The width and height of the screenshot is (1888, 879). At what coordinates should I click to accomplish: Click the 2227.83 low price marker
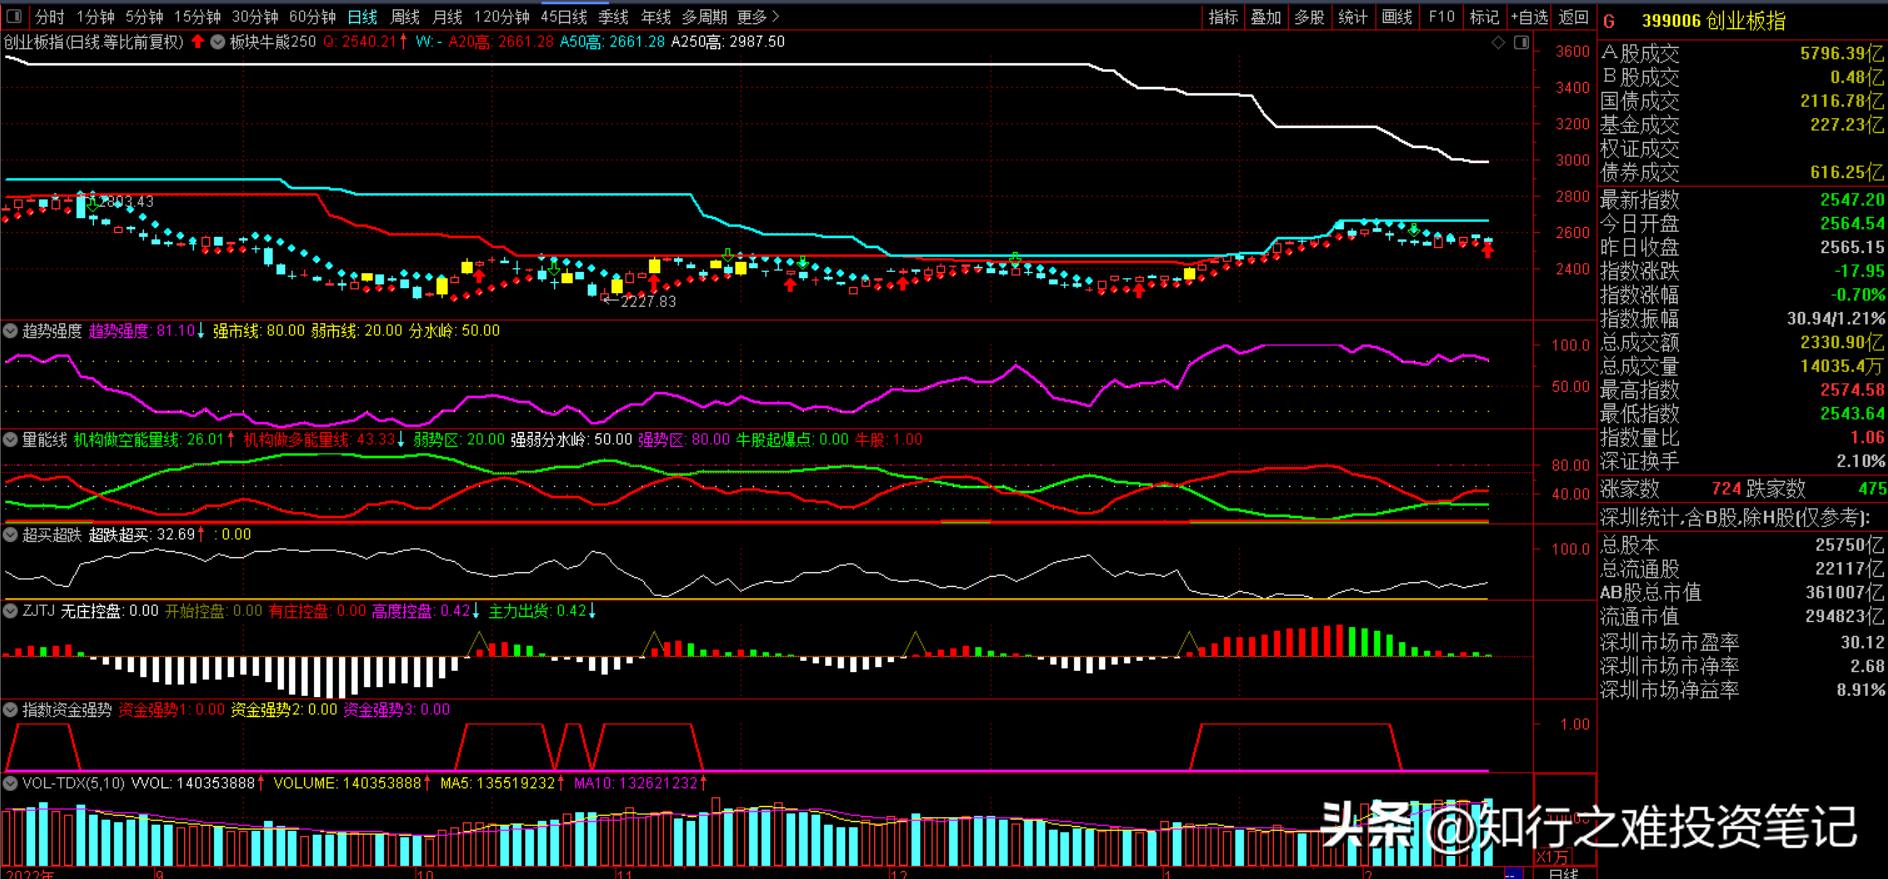click(647, 301)
